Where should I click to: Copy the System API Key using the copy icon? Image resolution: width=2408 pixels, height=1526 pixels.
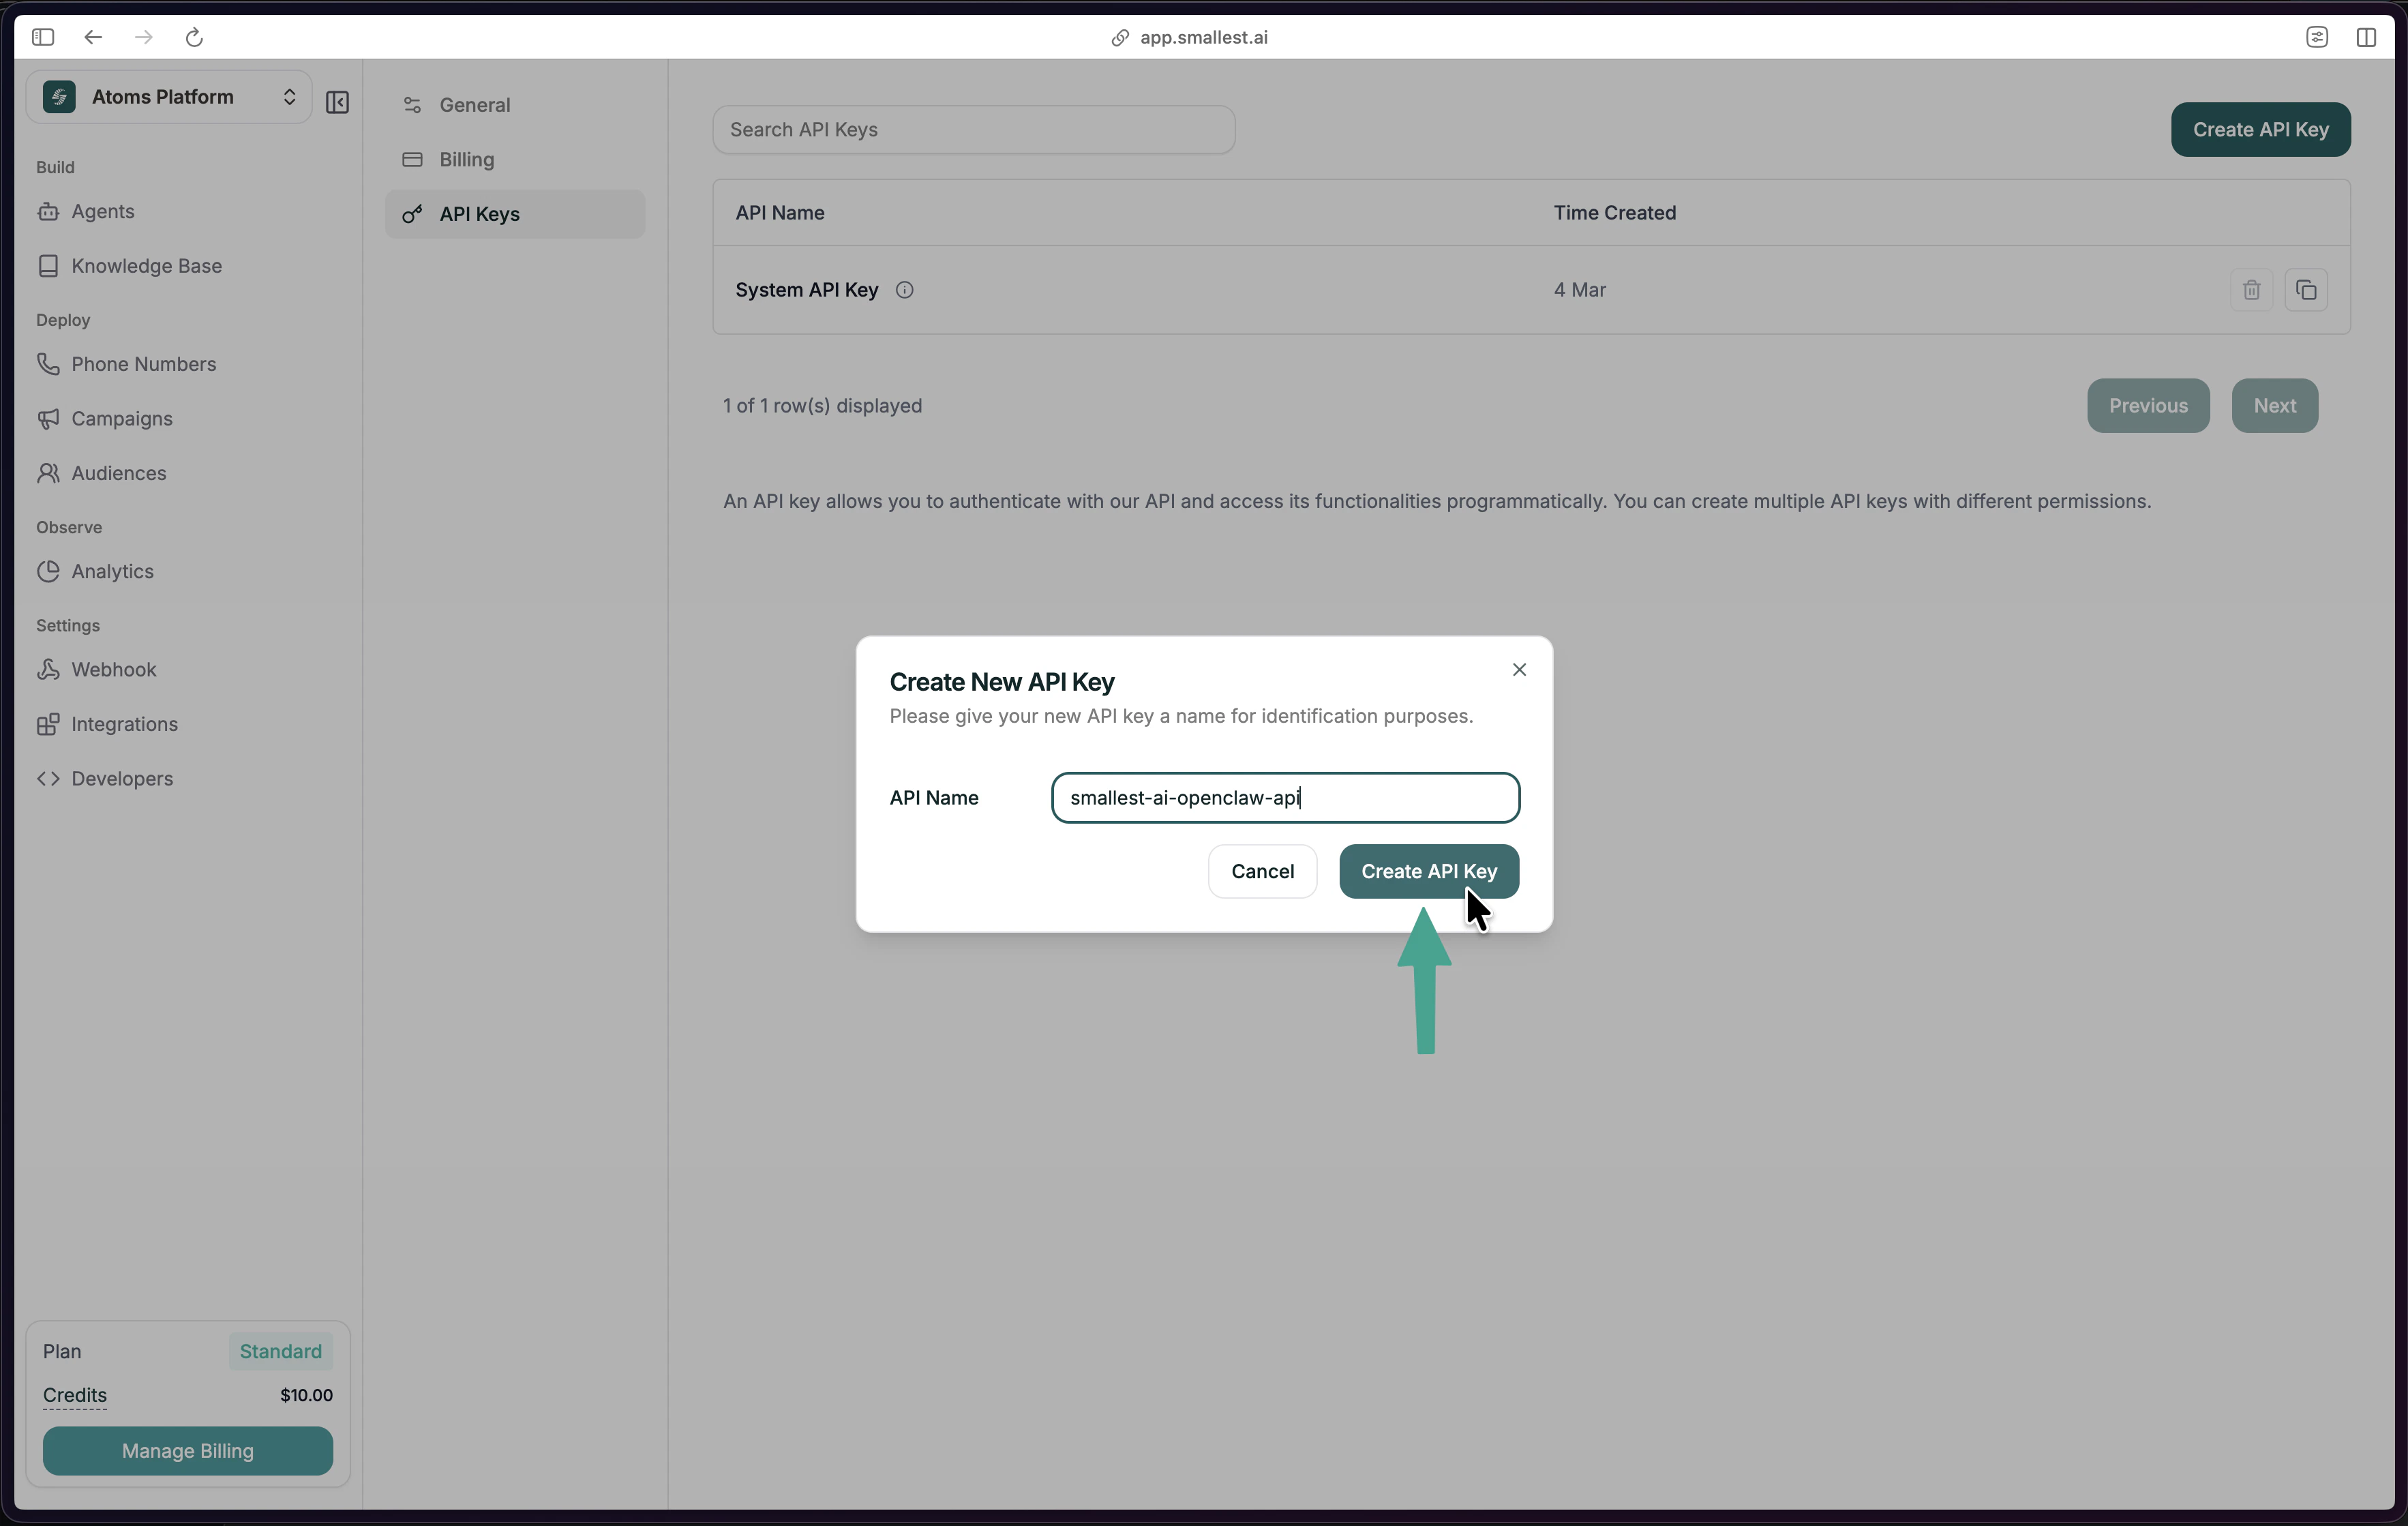click(x=2307, y=289)
